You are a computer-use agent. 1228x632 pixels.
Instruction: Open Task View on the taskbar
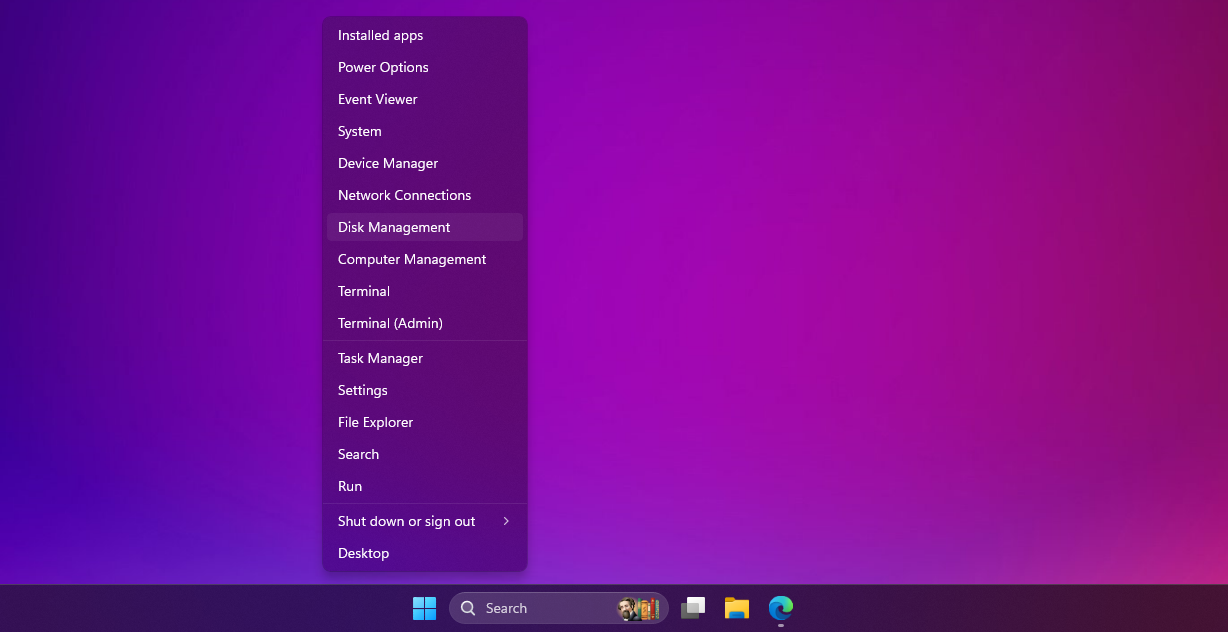pos(693,608)
